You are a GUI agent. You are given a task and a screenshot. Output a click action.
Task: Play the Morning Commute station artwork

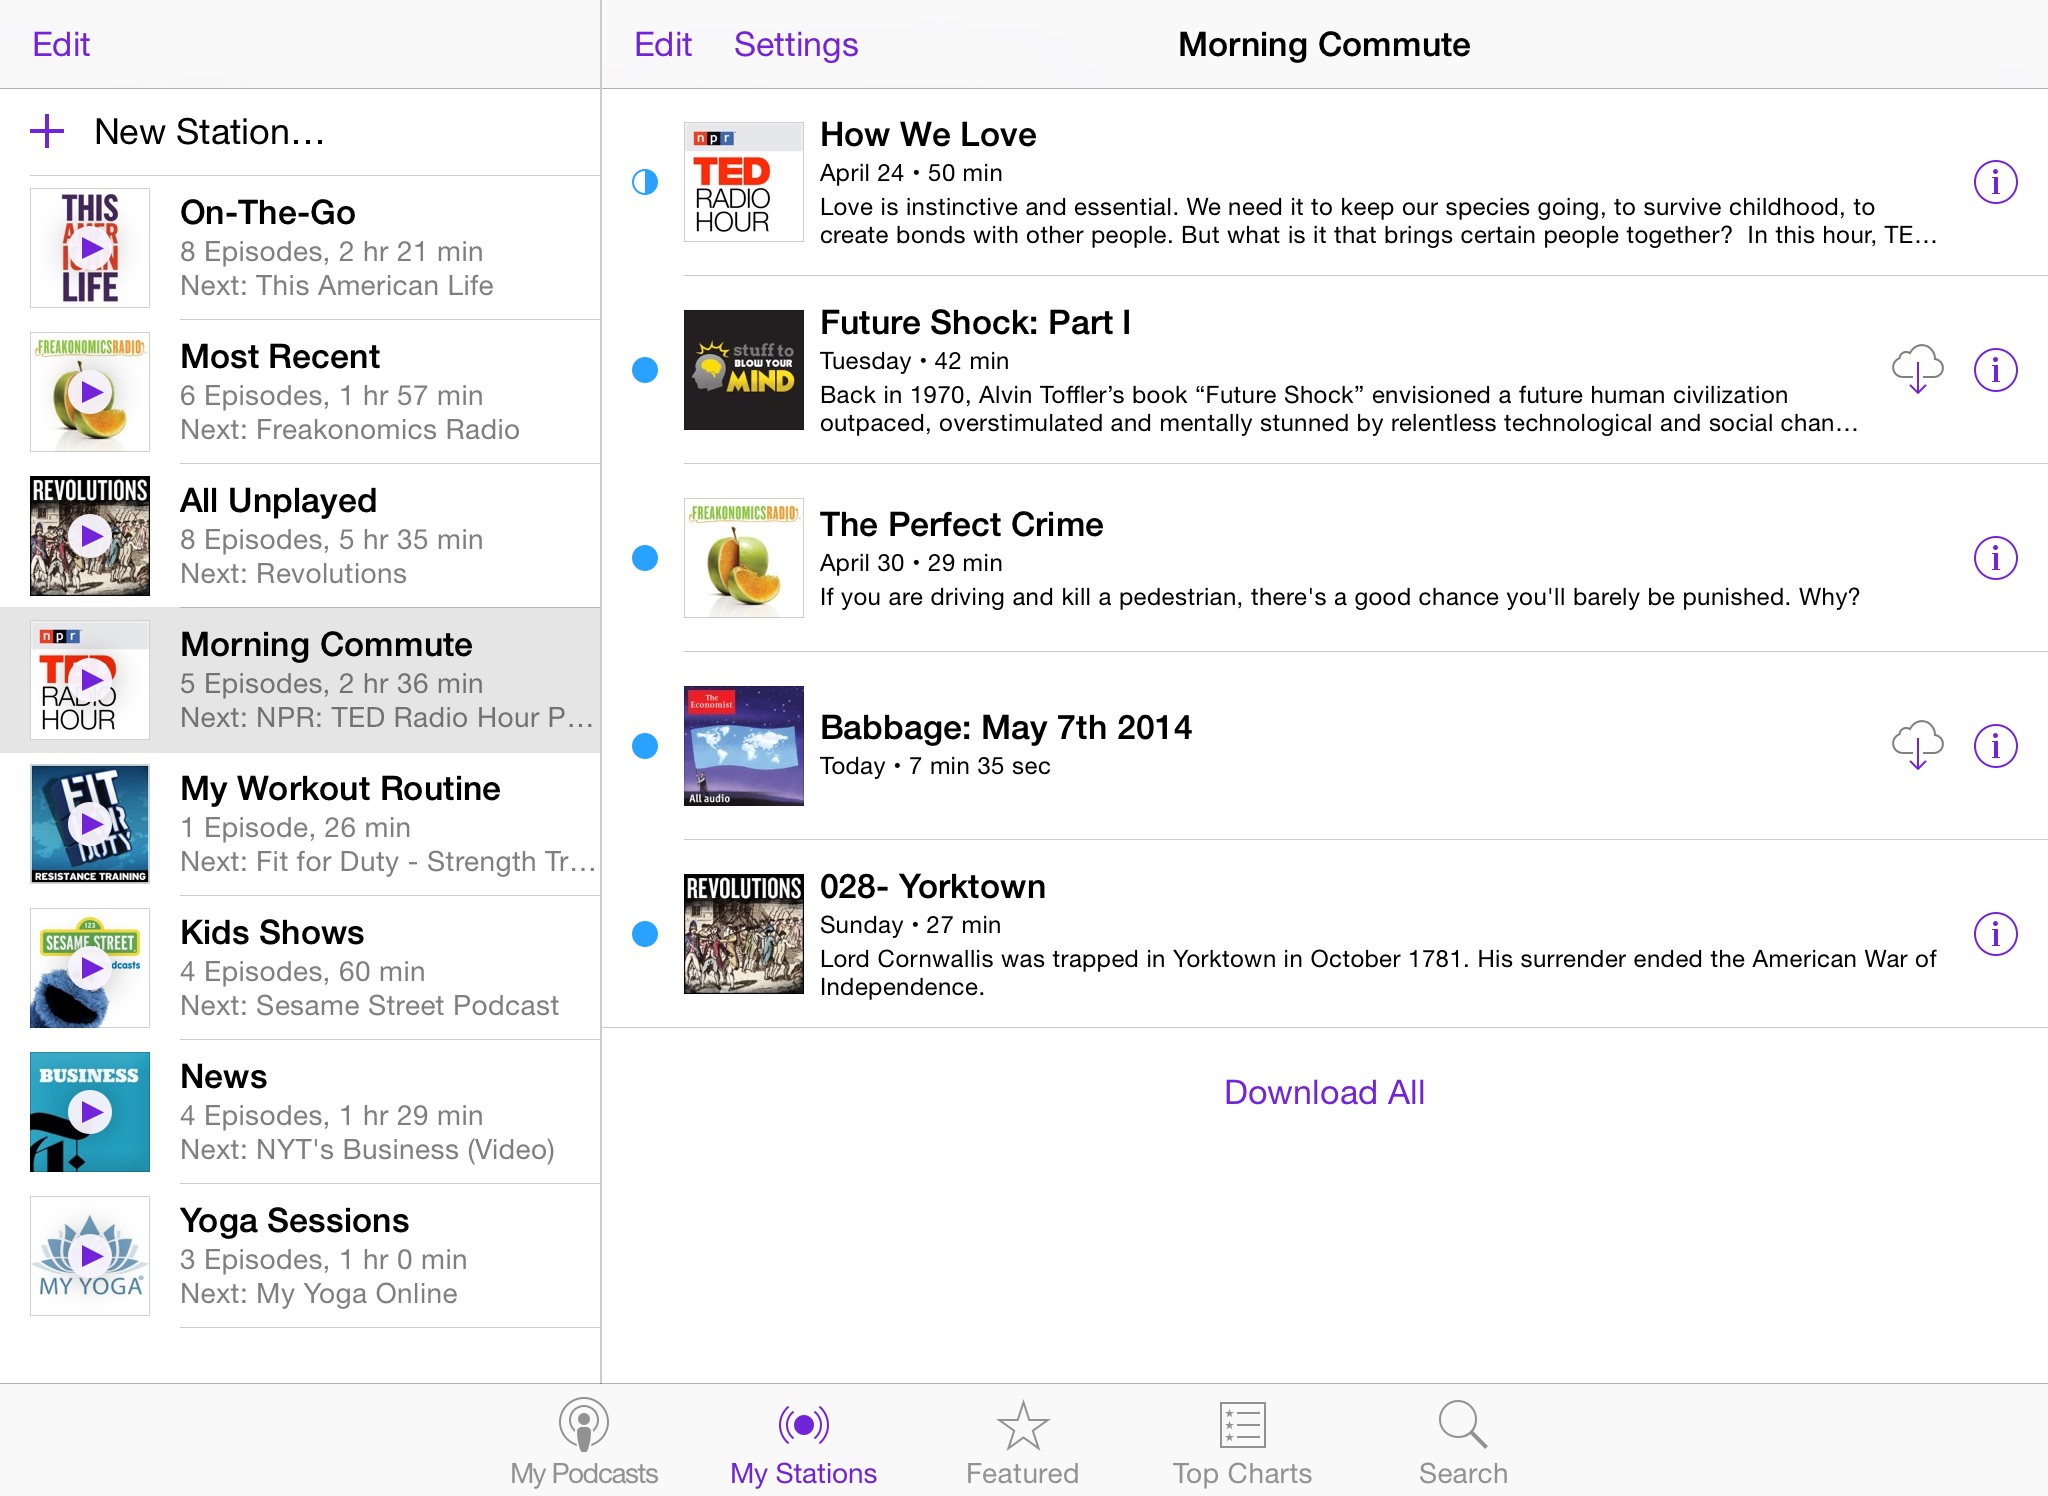(90, 680)
